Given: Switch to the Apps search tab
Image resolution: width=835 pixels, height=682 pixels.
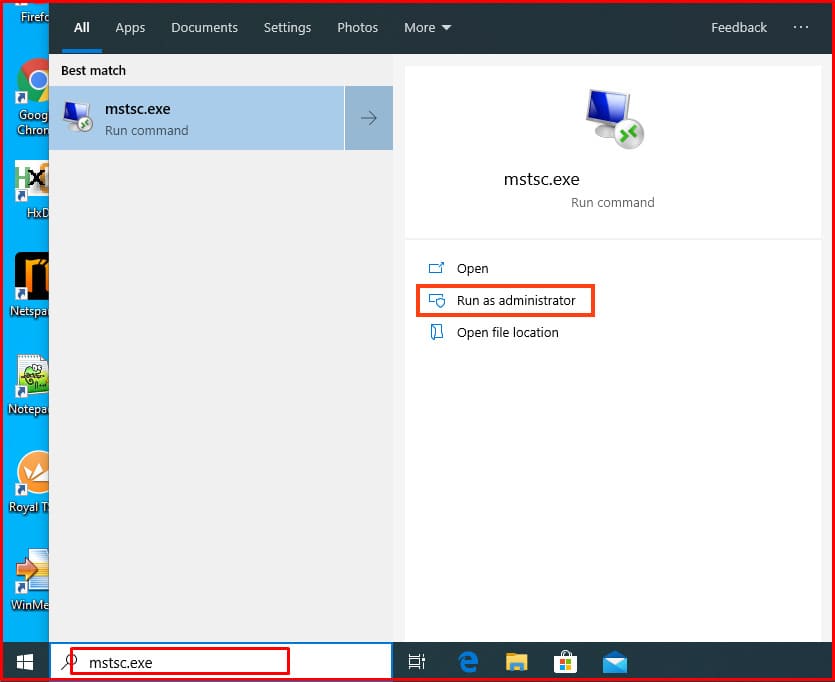Looking at the screenshot, I should tap(130, 28).
